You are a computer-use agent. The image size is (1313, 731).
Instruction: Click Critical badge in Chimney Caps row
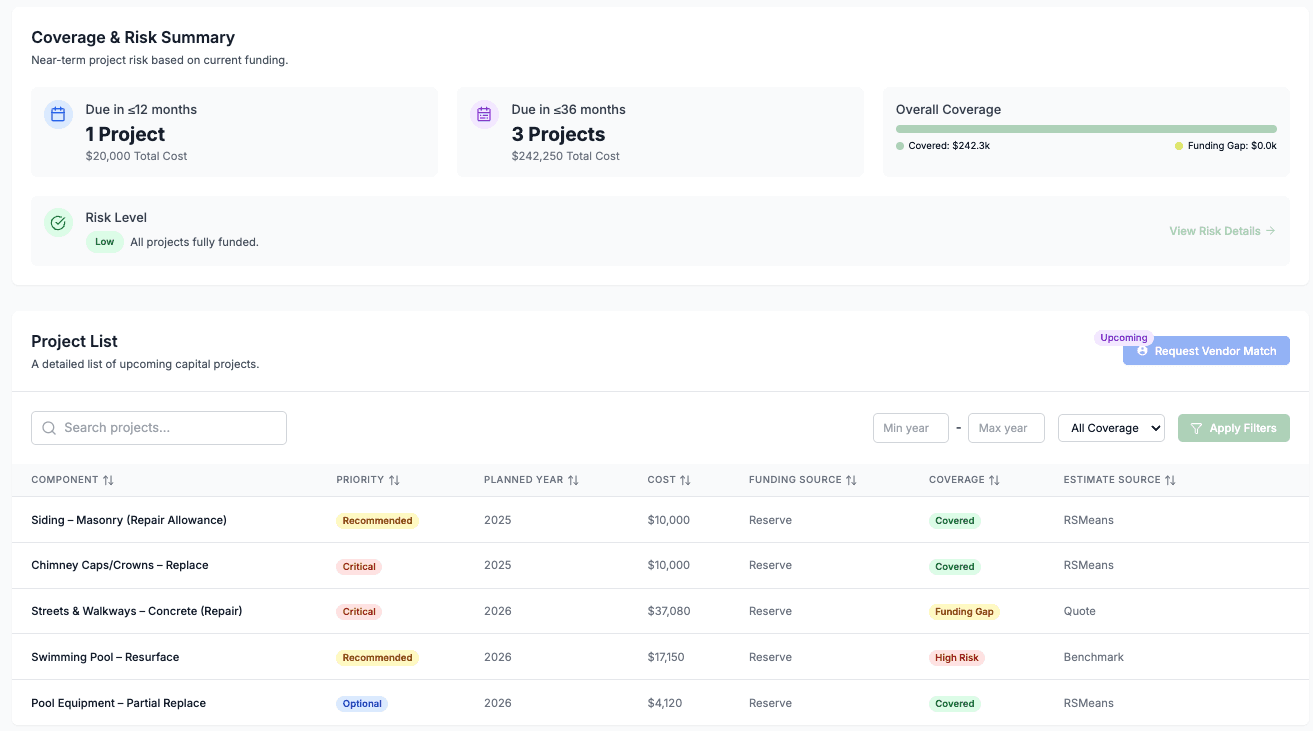pyautogui.click(x=359, y=567)
